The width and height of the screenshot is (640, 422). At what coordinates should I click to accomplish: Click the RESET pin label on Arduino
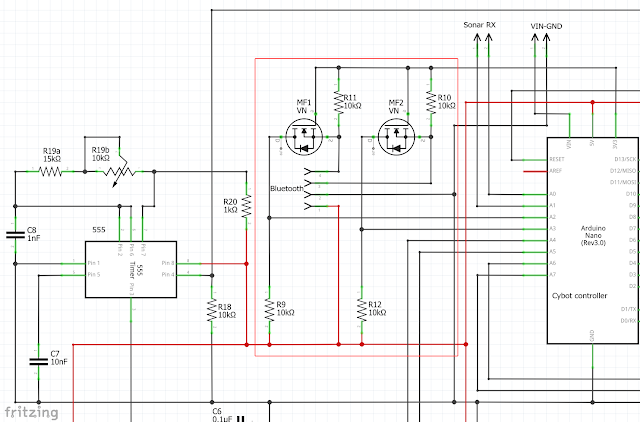557,159
